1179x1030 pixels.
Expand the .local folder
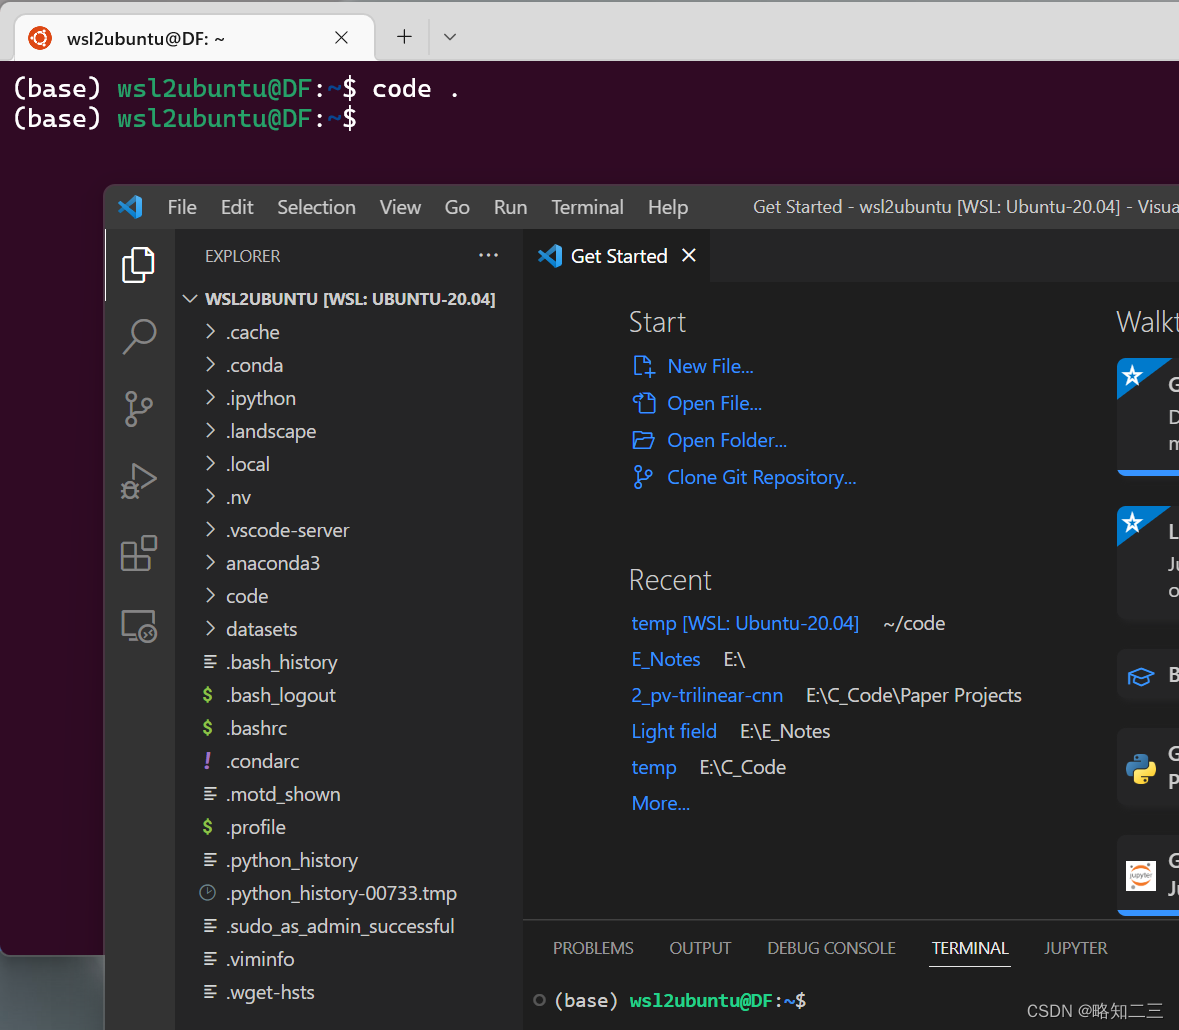click(211, 464)
